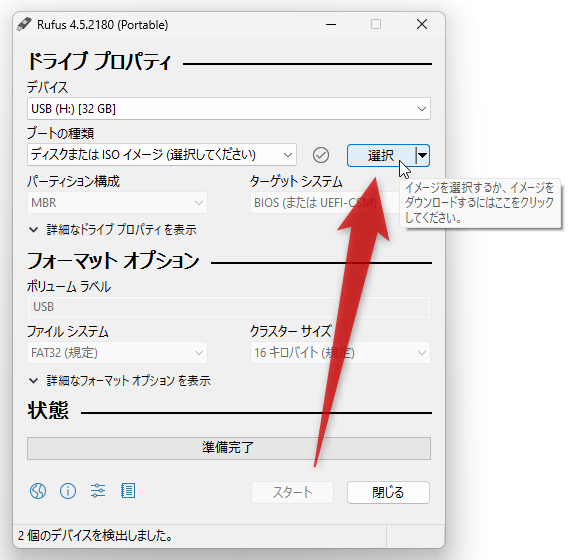Open the パーティション構成 MBR dropdown

click(117, 203)
